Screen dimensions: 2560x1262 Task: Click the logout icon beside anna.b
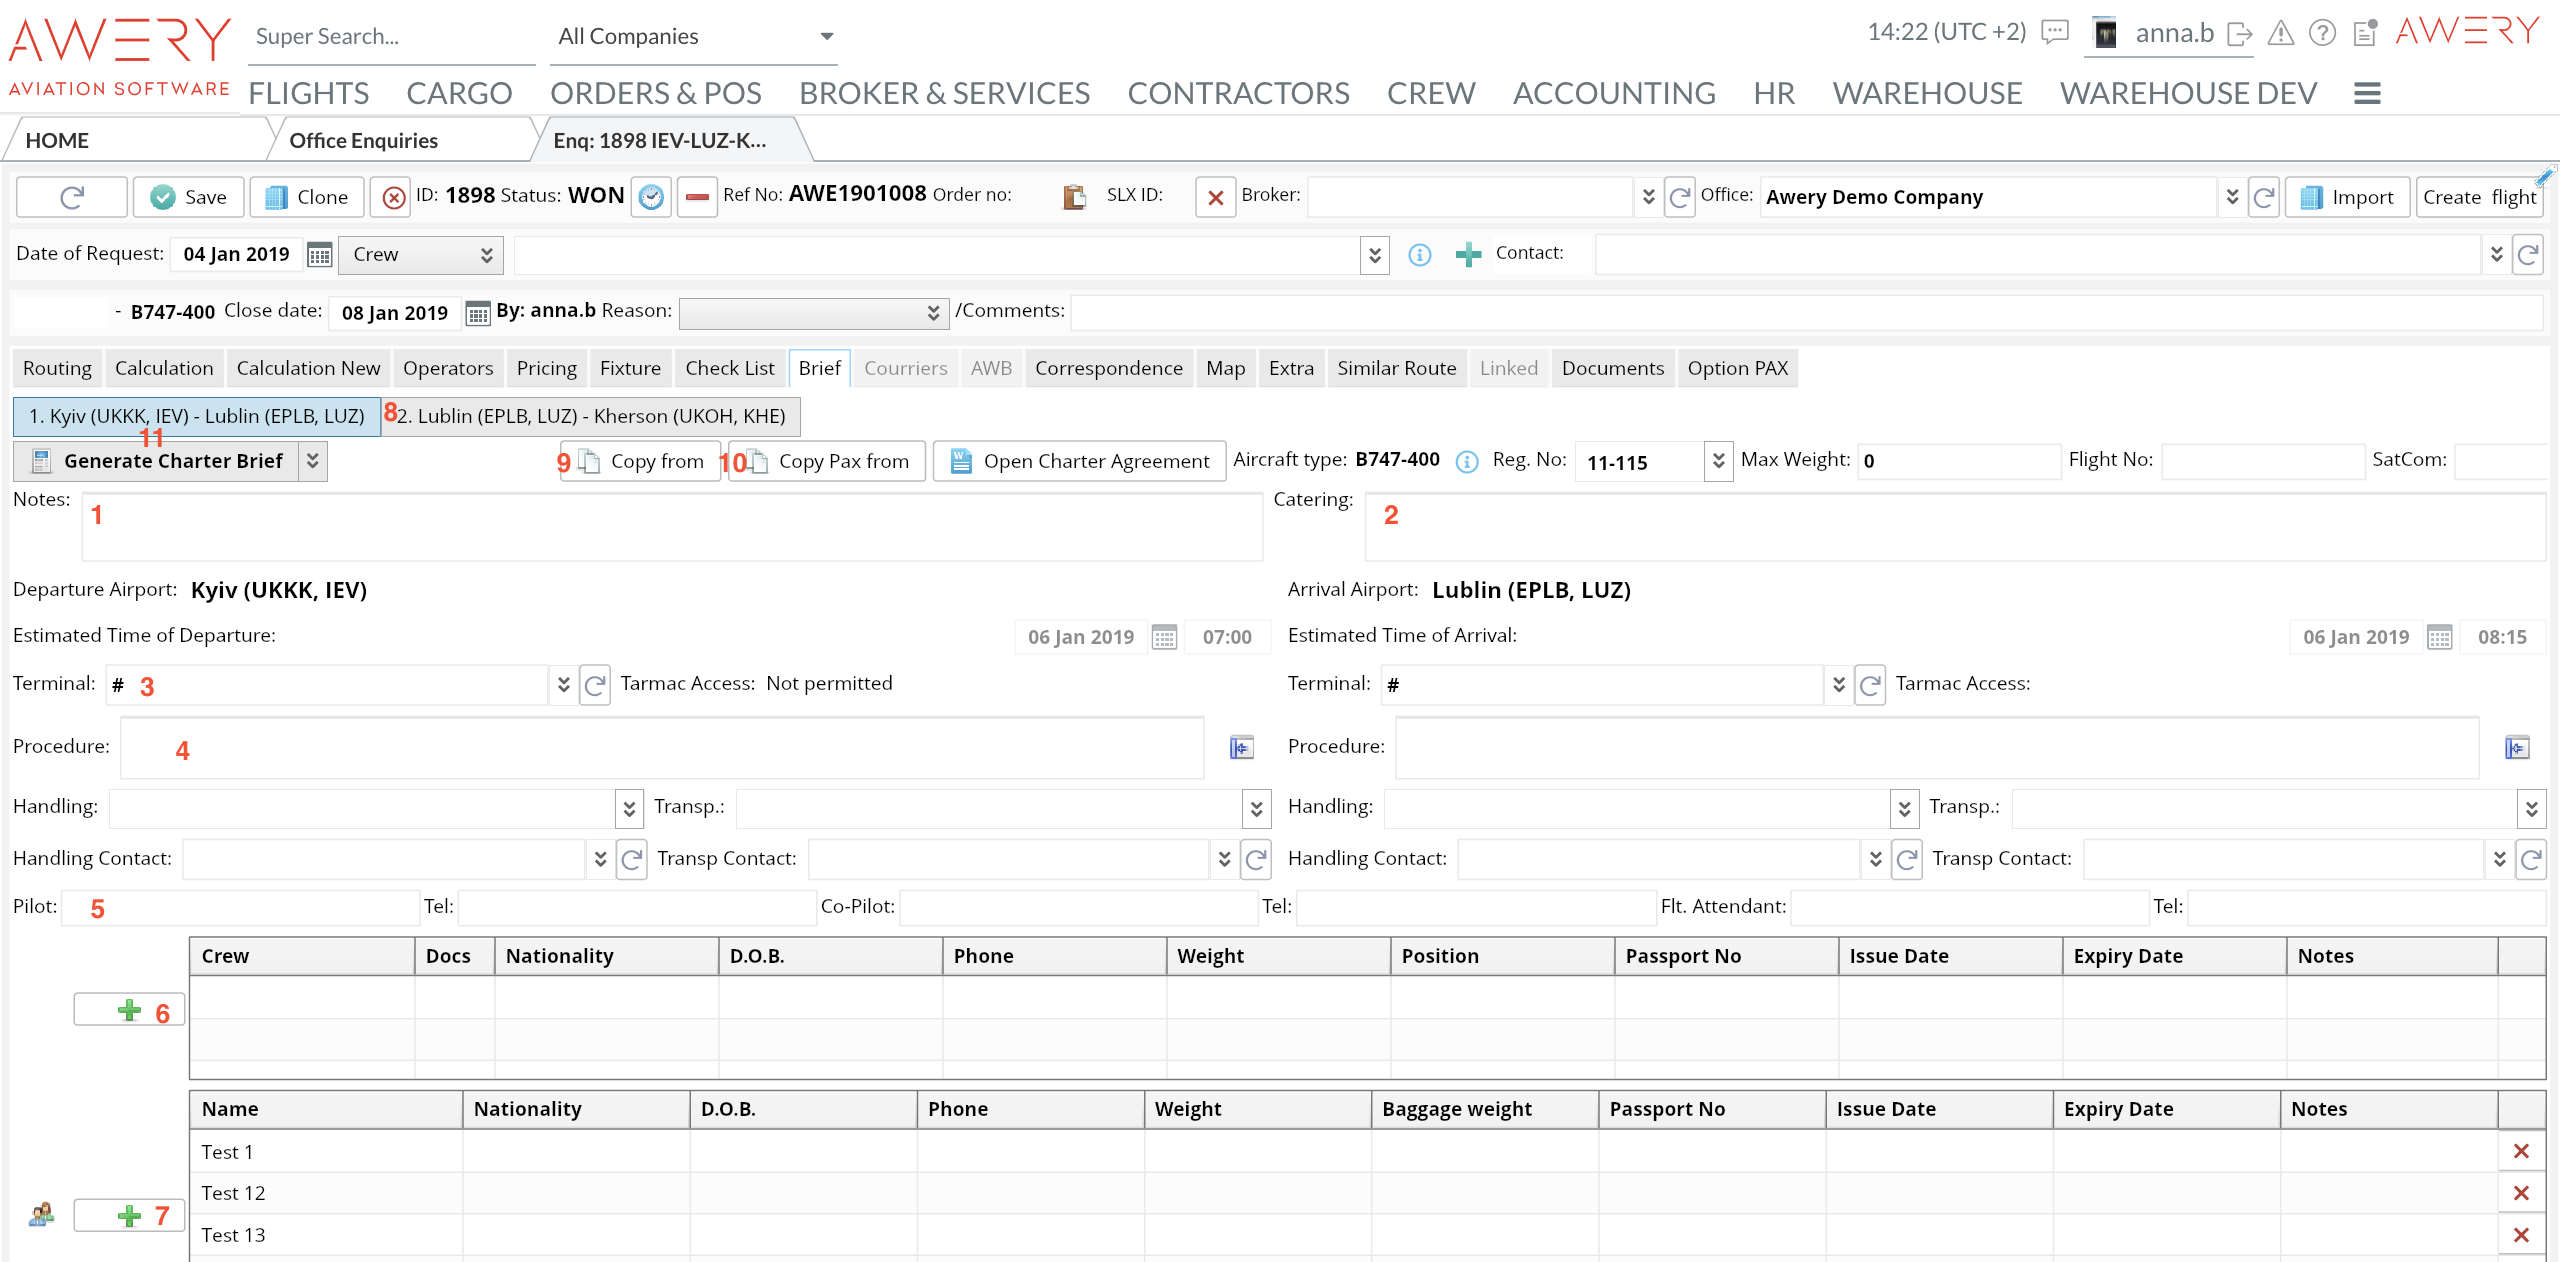tap(2240, 34)
